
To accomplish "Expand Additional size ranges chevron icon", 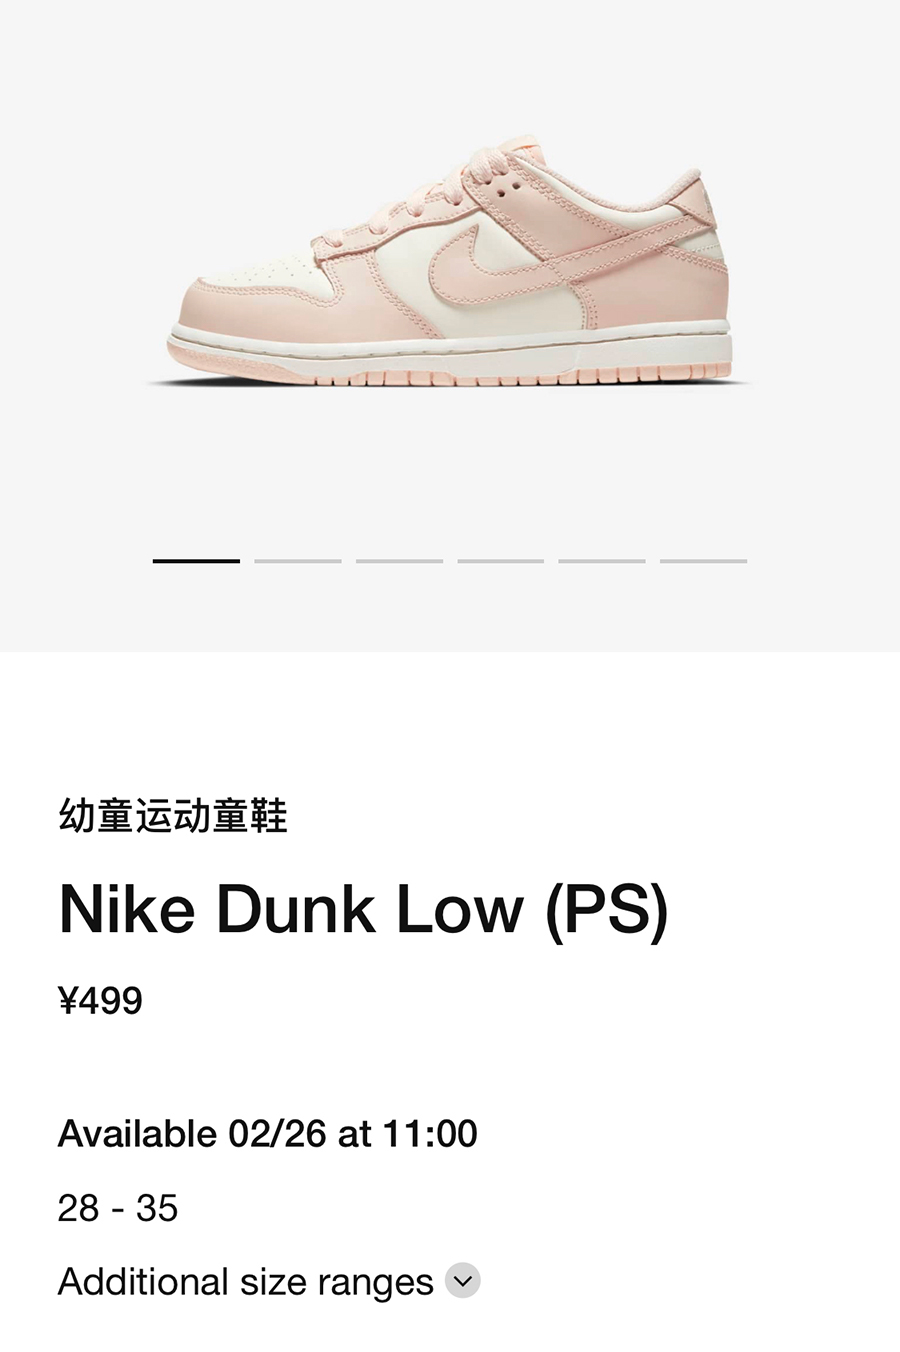I will pyautogui.click(x=462, y=1281).
